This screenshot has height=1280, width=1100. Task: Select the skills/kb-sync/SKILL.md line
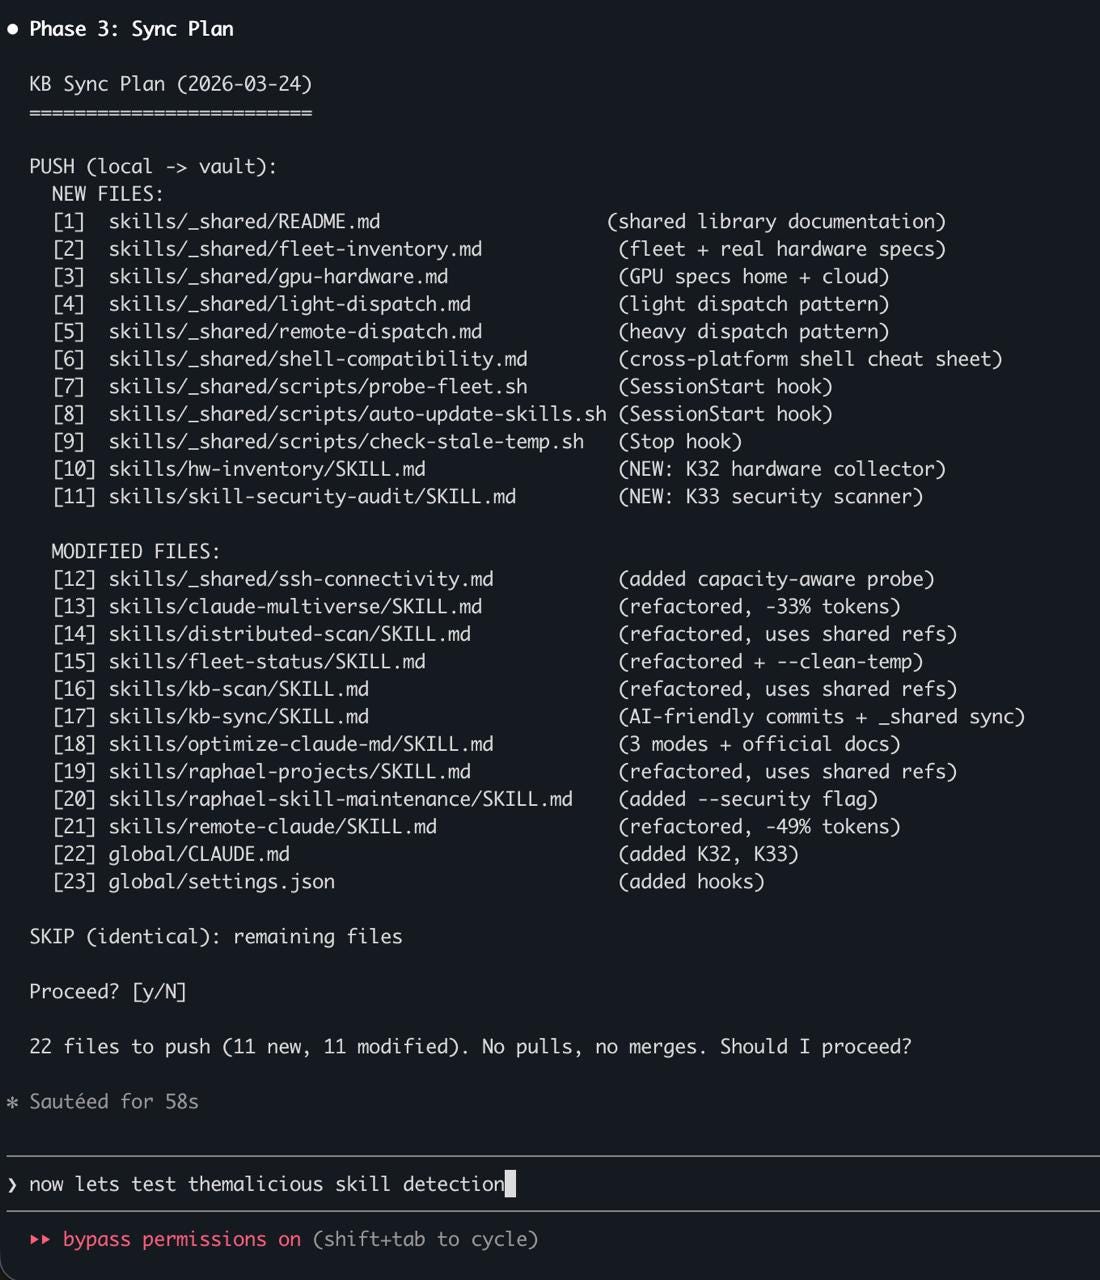(539, 717)
